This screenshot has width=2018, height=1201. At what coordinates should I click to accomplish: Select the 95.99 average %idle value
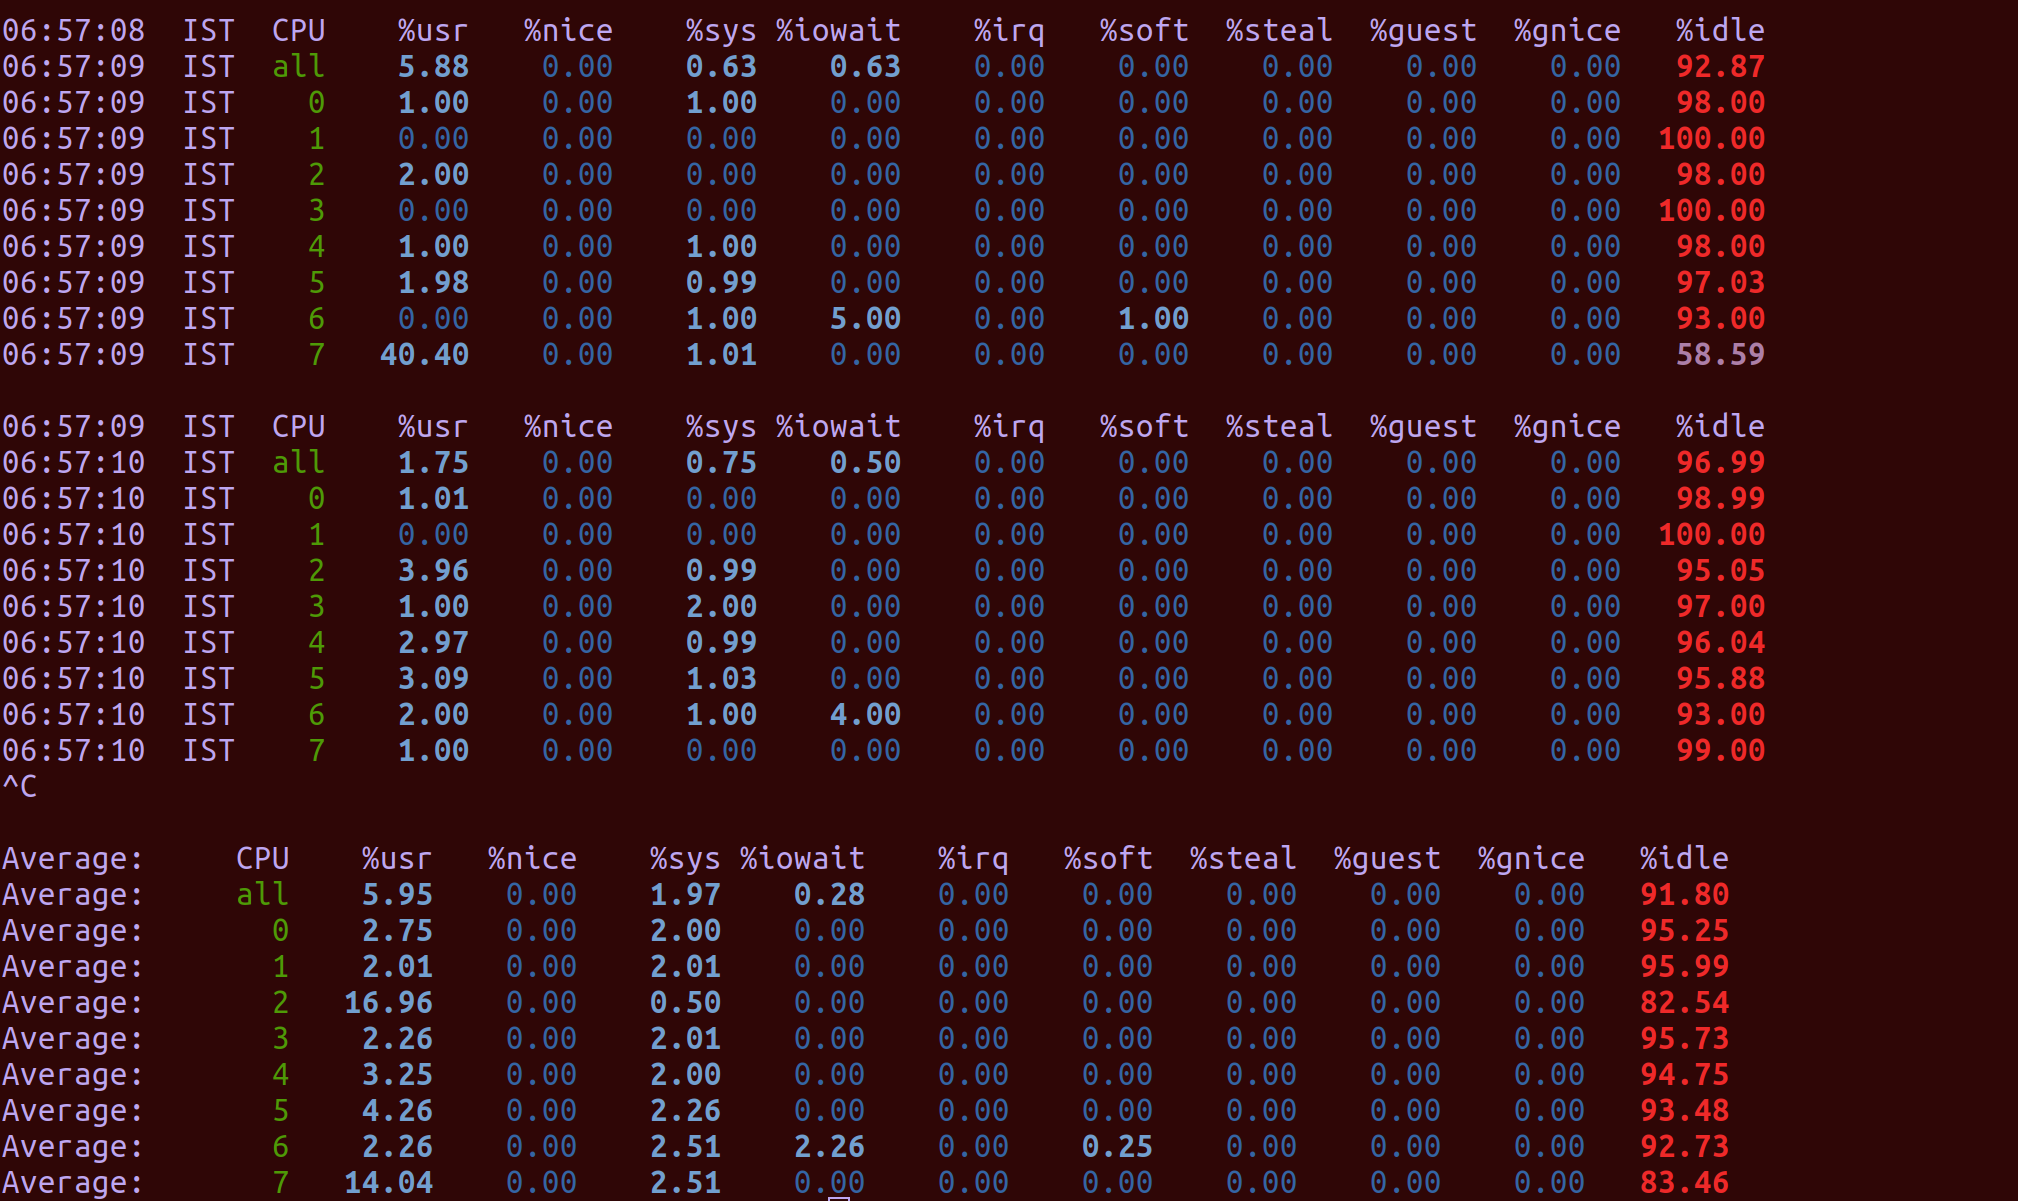[1684, 967]
